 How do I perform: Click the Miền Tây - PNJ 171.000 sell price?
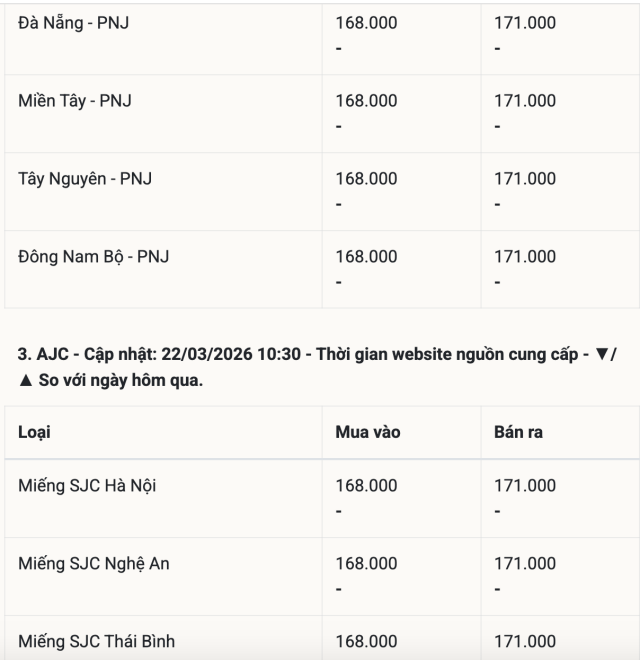coord(526,101)
